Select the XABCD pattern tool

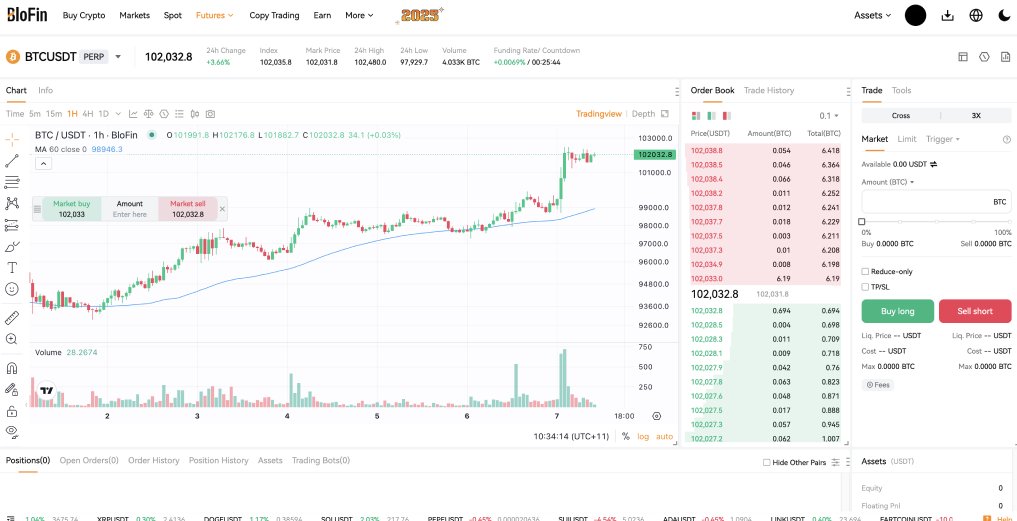point(11,204)
